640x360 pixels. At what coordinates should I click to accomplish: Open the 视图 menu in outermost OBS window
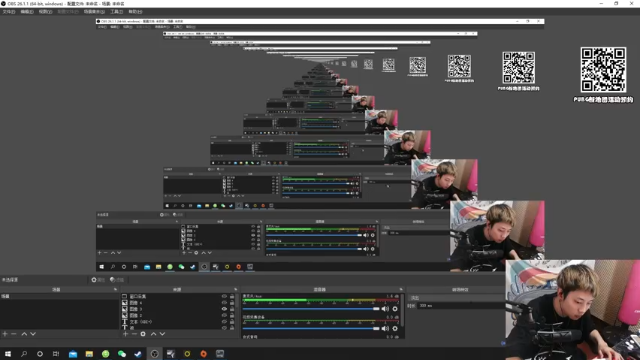tap(45, 12)
